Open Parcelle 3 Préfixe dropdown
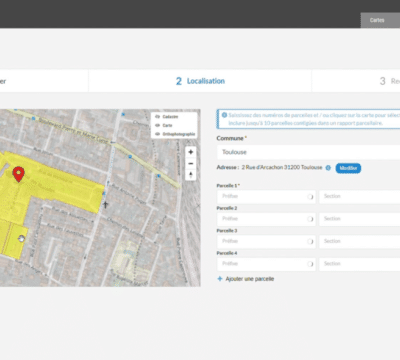The image size is (400, 360). tap(266, 241)
